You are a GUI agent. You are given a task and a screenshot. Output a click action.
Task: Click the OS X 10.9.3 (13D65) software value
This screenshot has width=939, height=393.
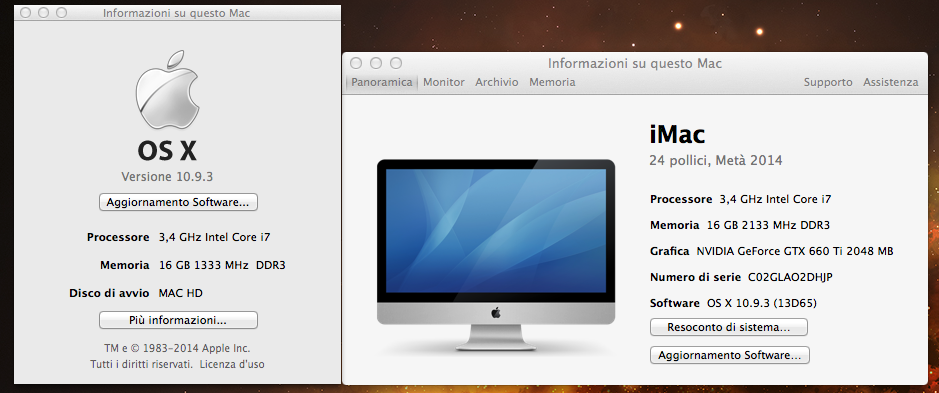(x=762, y=303)
